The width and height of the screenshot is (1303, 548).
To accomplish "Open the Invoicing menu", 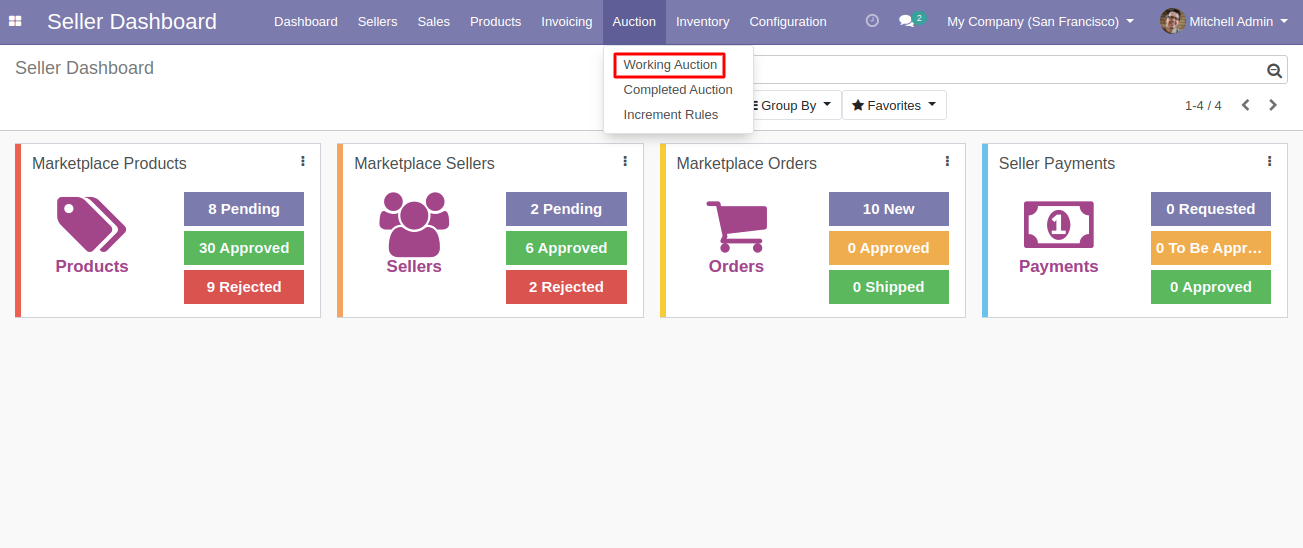I will (567, 21).
